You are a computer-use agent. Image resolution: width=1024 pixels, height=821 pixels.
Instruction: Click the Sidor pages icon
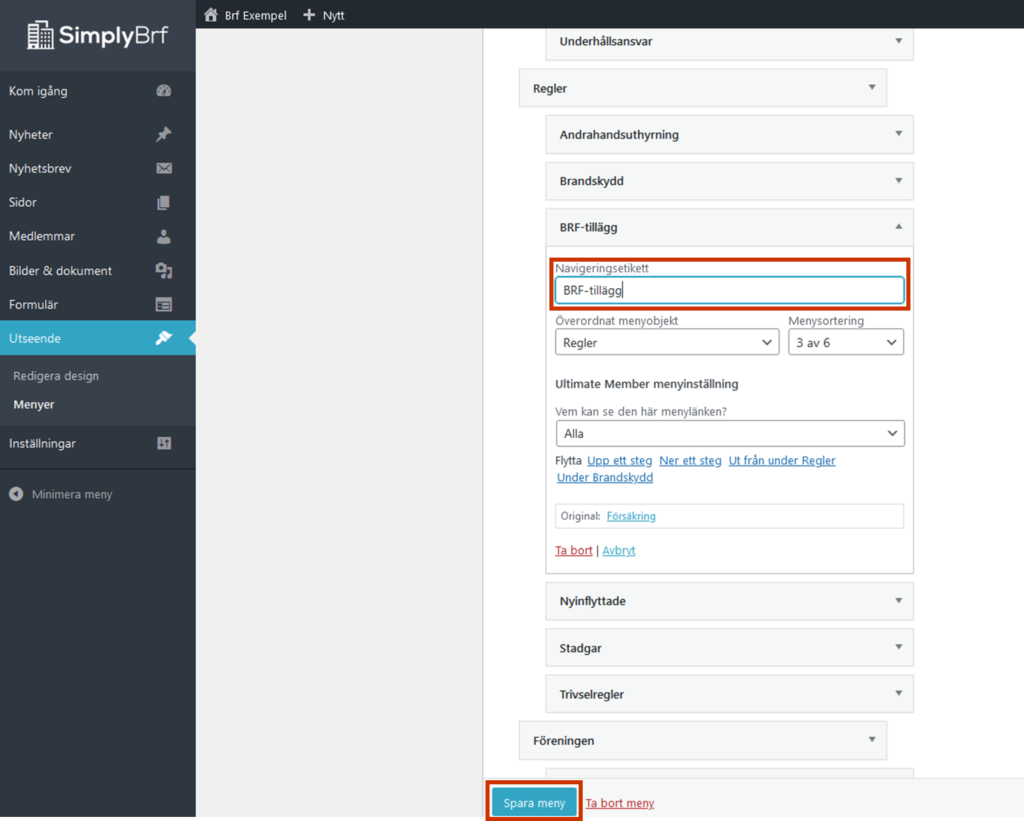point(164,203)
